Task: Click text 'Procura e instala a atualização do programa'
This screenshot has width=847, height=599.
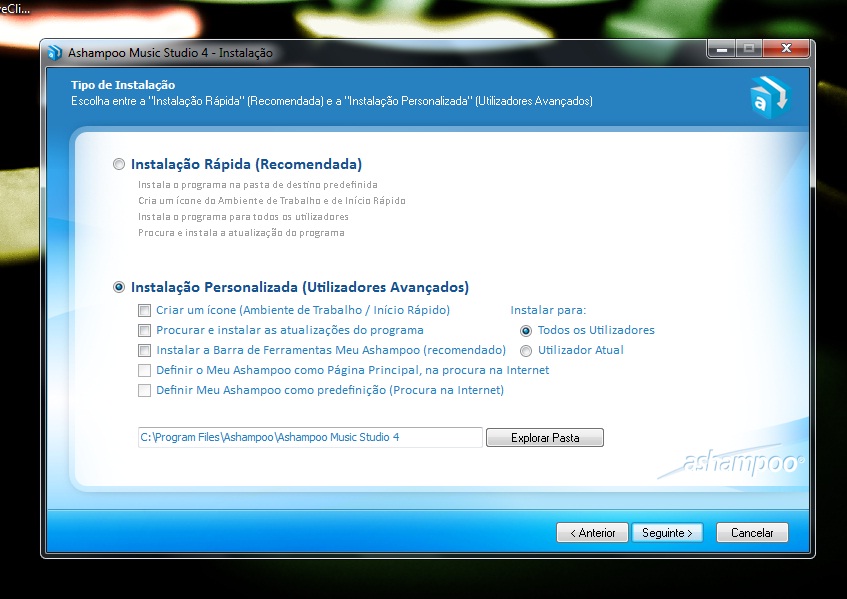Action: pos(241,233)
